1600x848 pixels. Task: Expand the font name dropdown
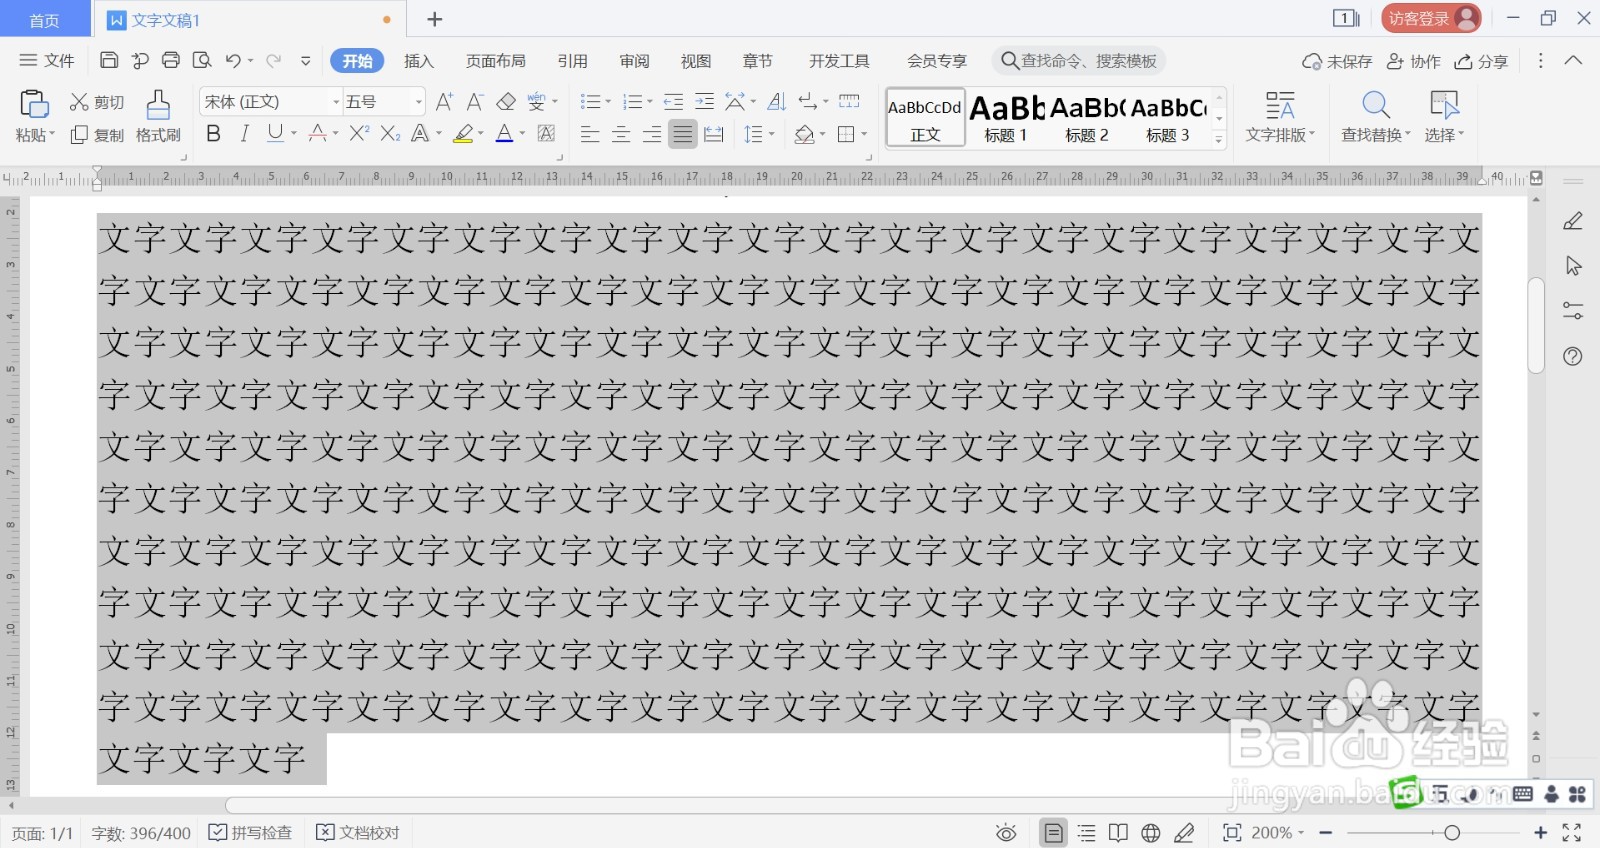[x=336, y=102]
